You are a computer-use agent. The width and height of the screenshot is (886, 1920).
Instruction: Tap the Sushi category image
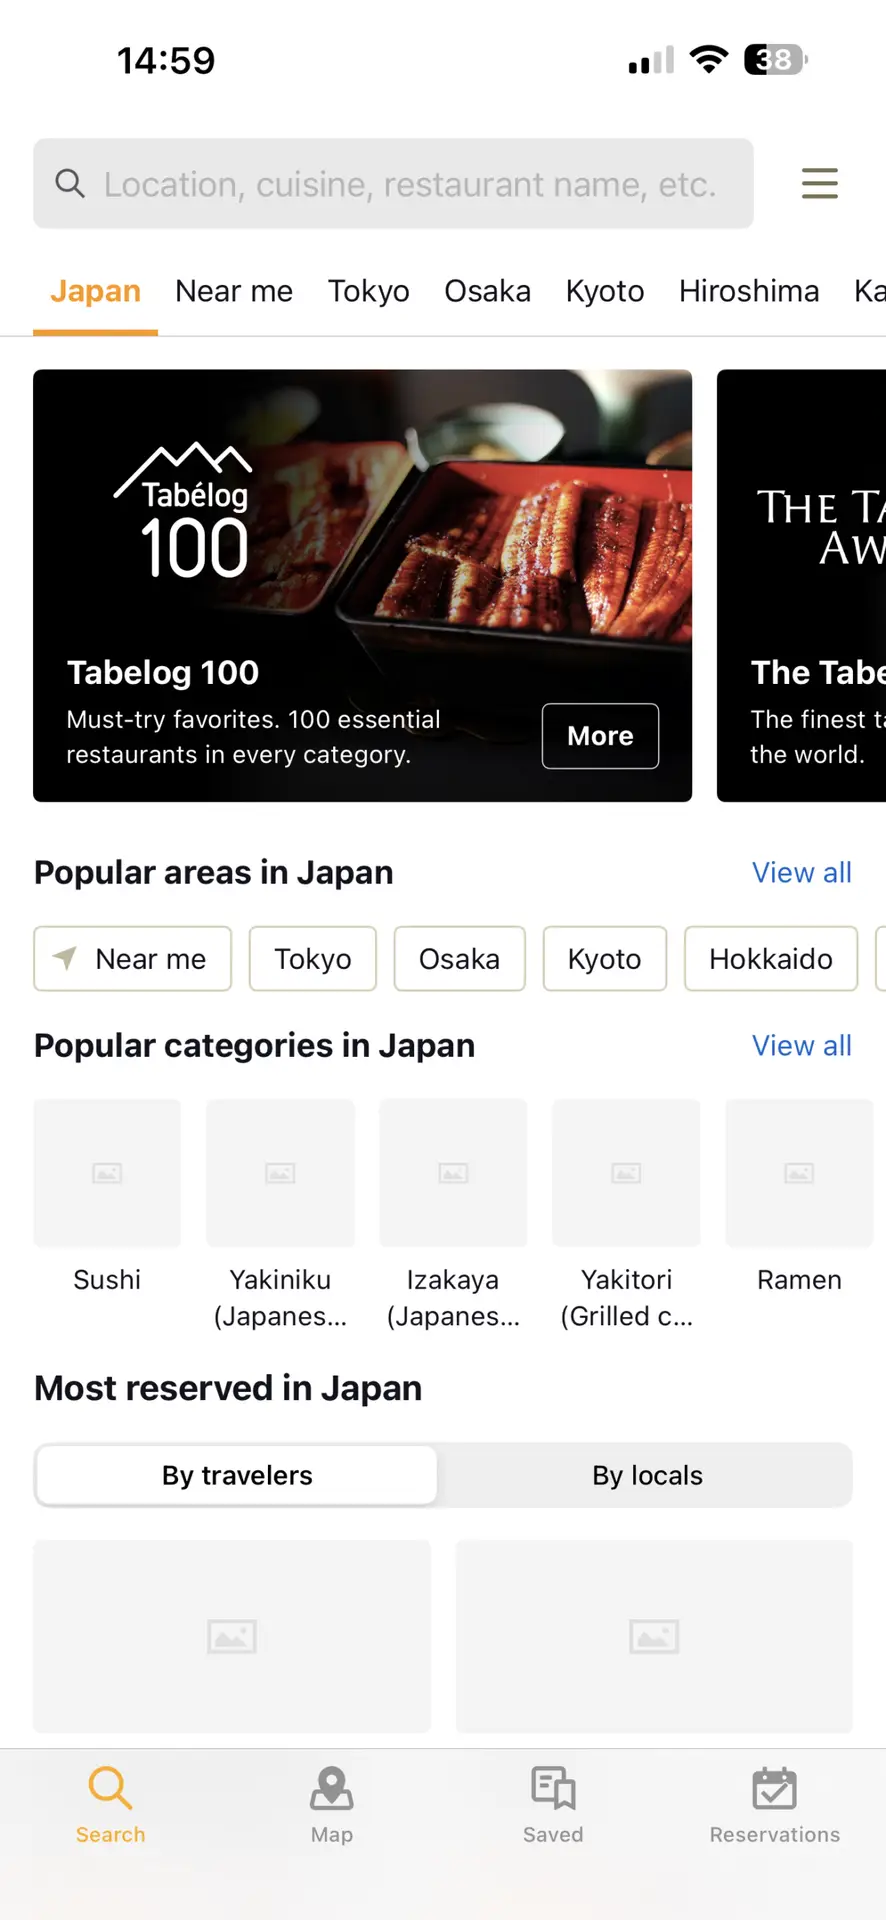[107, 1173]
